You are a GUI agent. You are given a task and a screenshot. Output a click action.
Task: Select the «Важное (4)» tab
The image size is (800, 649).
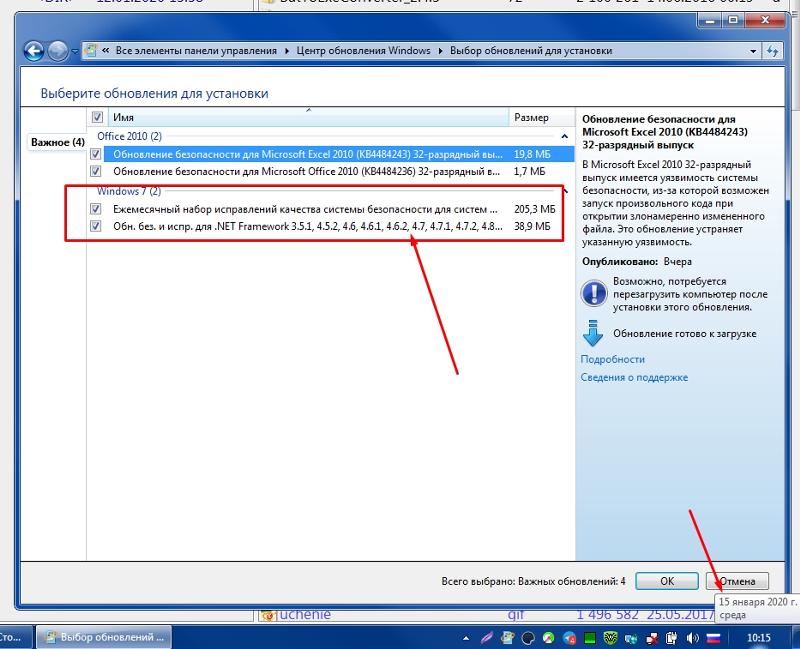tap(57, 142)
